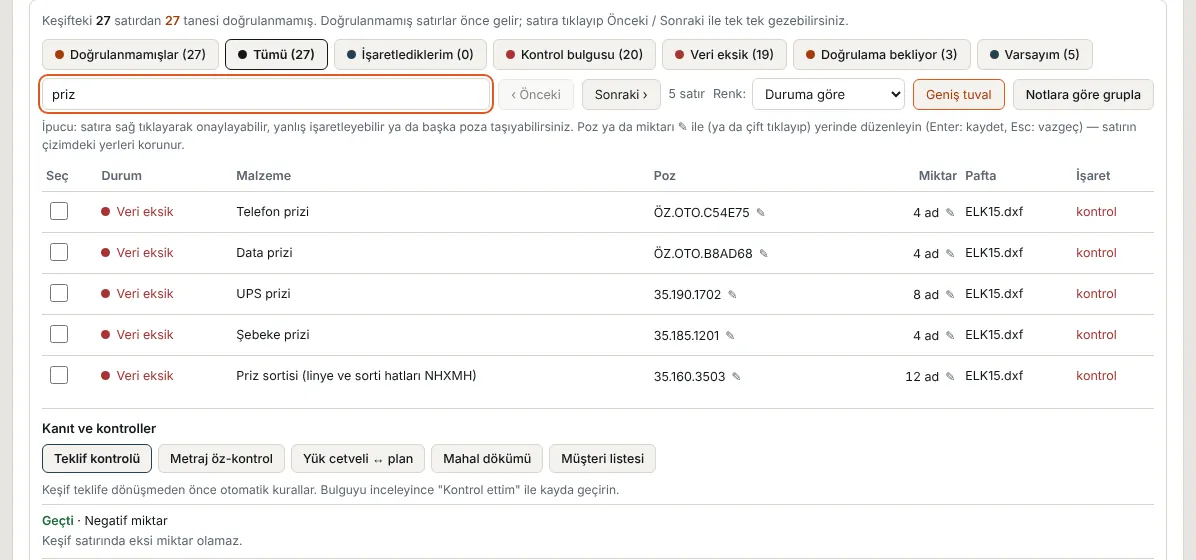Edit poz pencil for Telefon prizi
The image size is (1196, 560).
click(760, 212)
